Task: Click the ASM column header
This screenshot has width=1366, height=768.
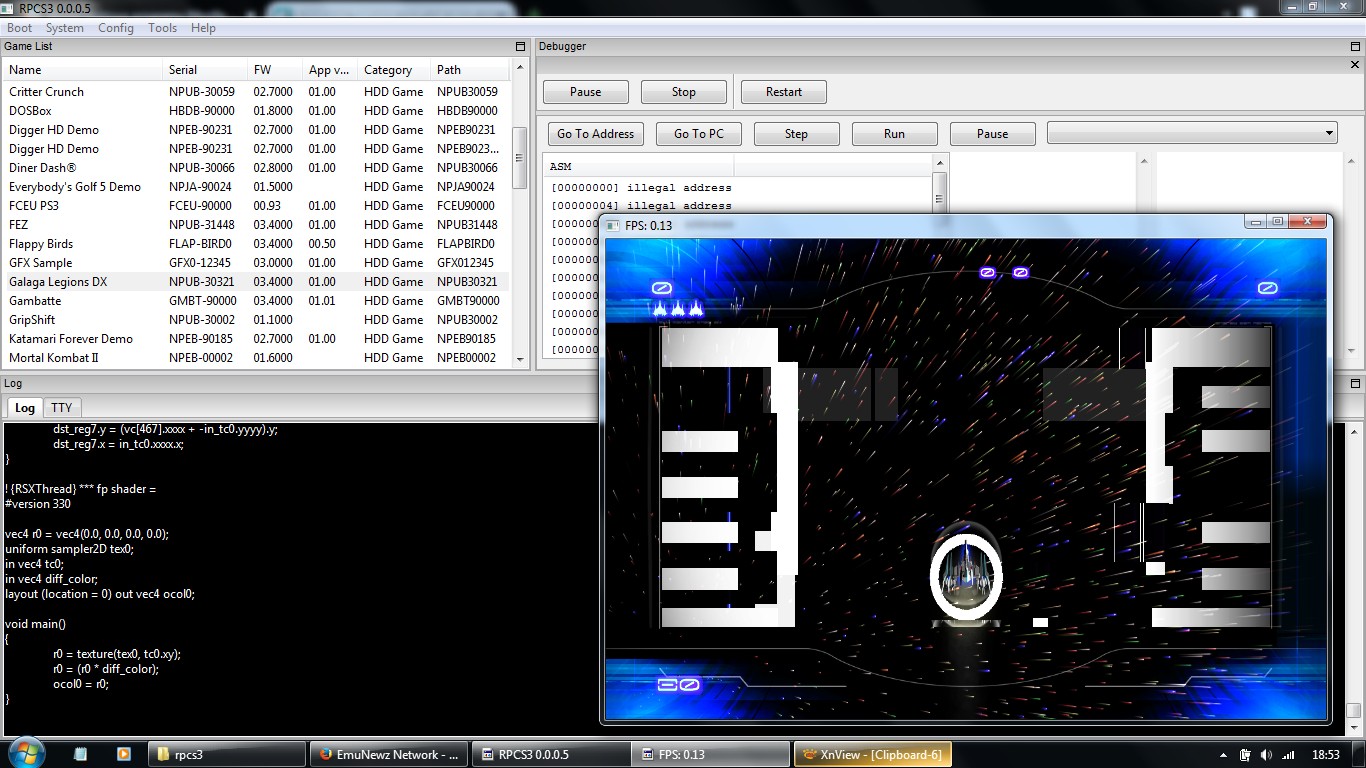Action: (x=639, y=166)
